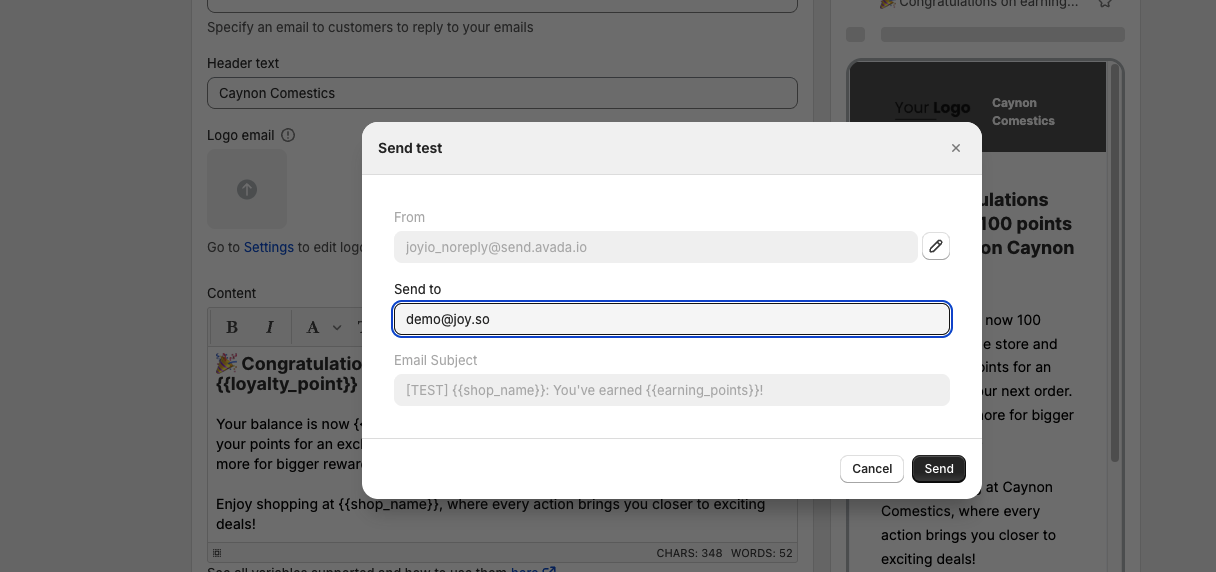Select the font color A icon
Screen dimensions: 1216x572
pos(313,327)
